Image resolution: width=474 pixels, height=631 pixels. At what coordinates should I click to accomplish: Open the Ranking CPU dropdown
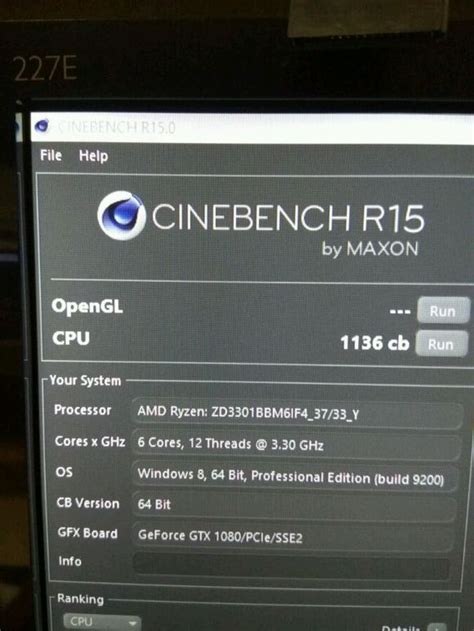[x=102, y=622]
